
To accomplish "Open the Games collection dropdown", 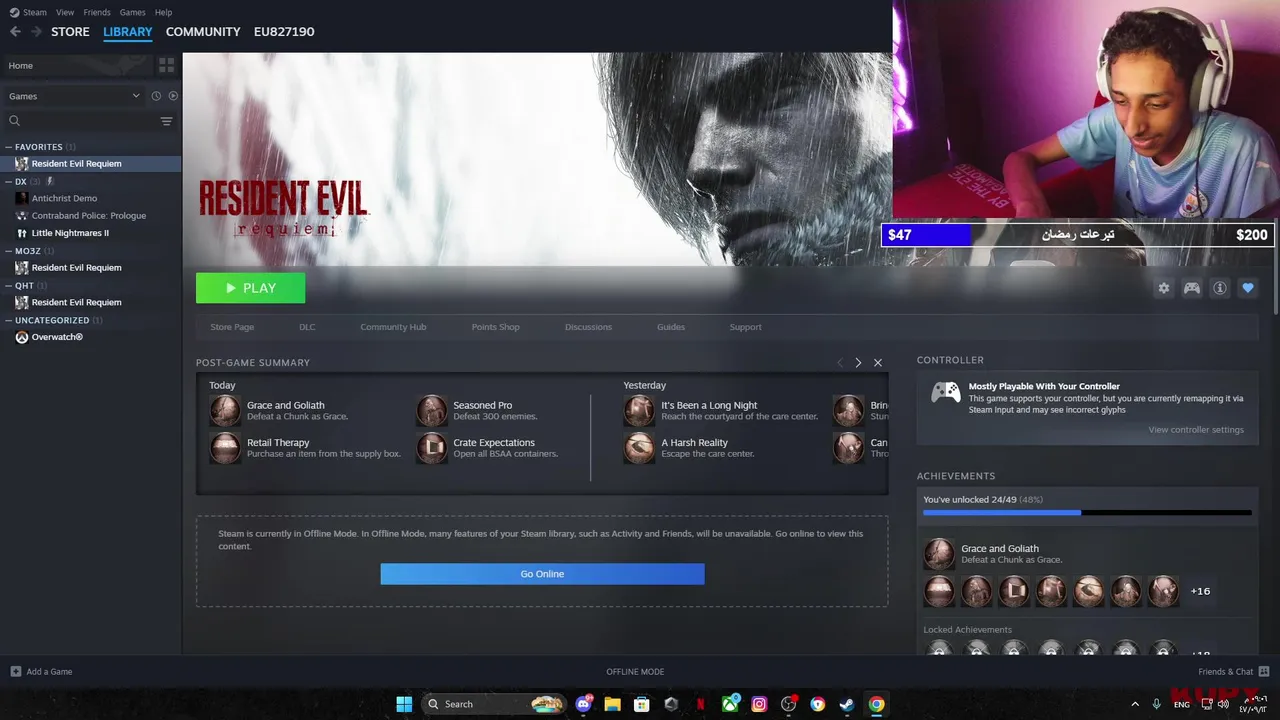I will point(73,96).
